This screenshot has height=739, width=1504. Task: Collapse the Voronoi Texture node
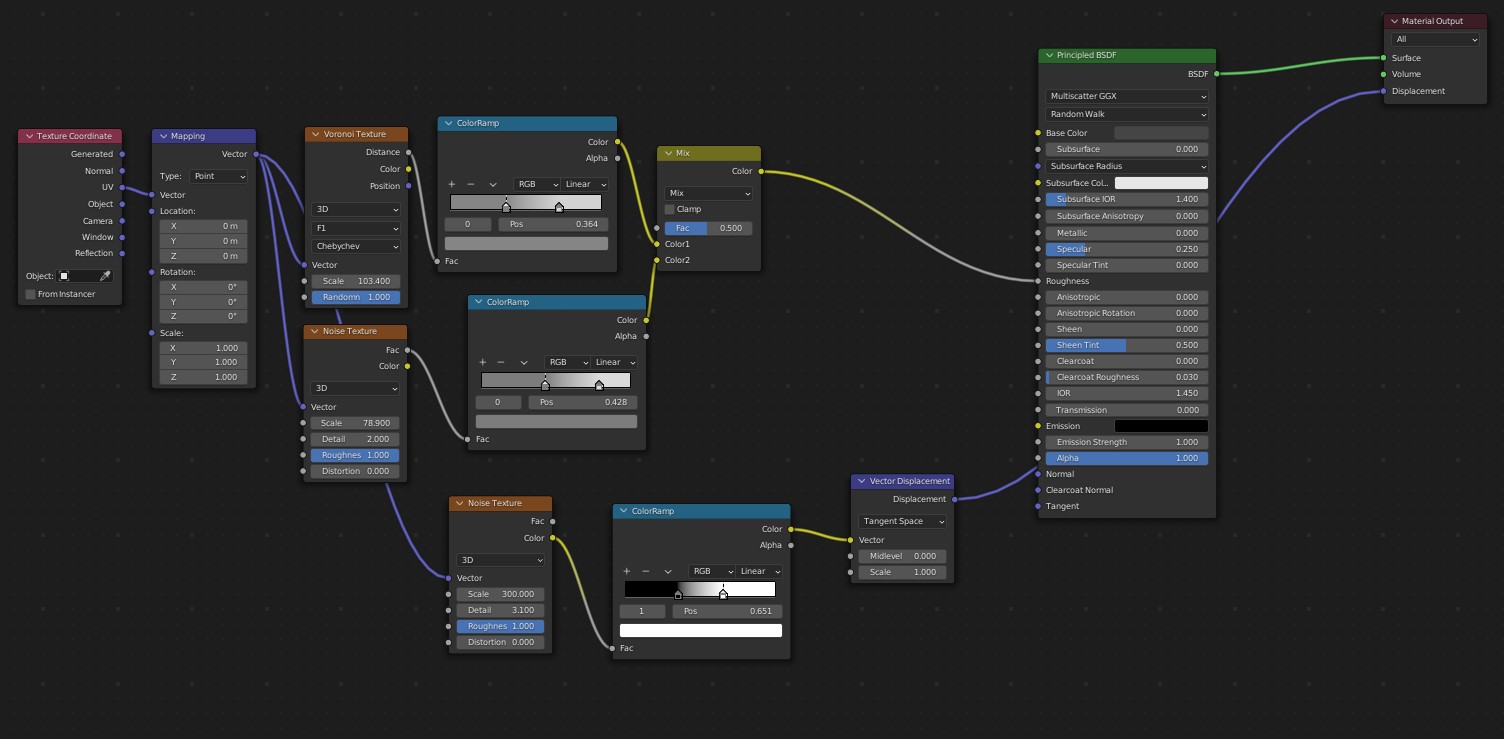click(314, 134)
